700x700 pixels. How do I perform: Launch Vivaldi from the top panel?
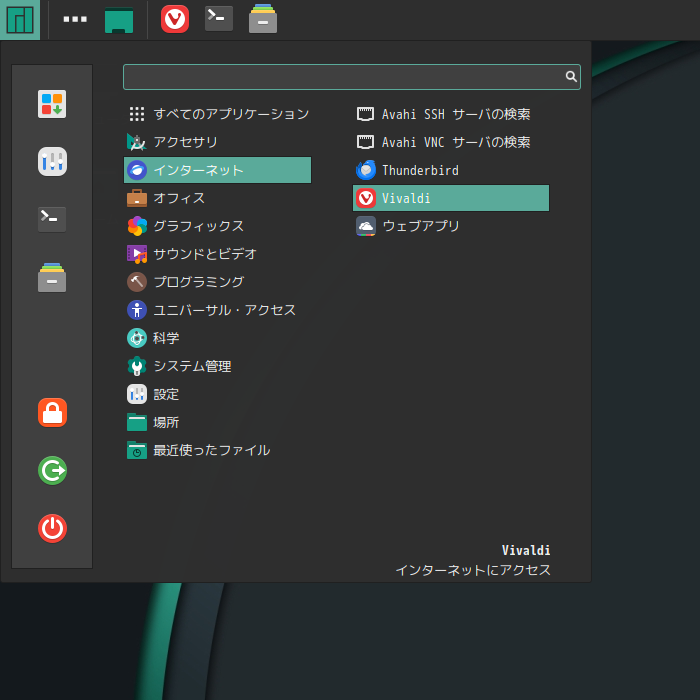click(x=175, y=19)
